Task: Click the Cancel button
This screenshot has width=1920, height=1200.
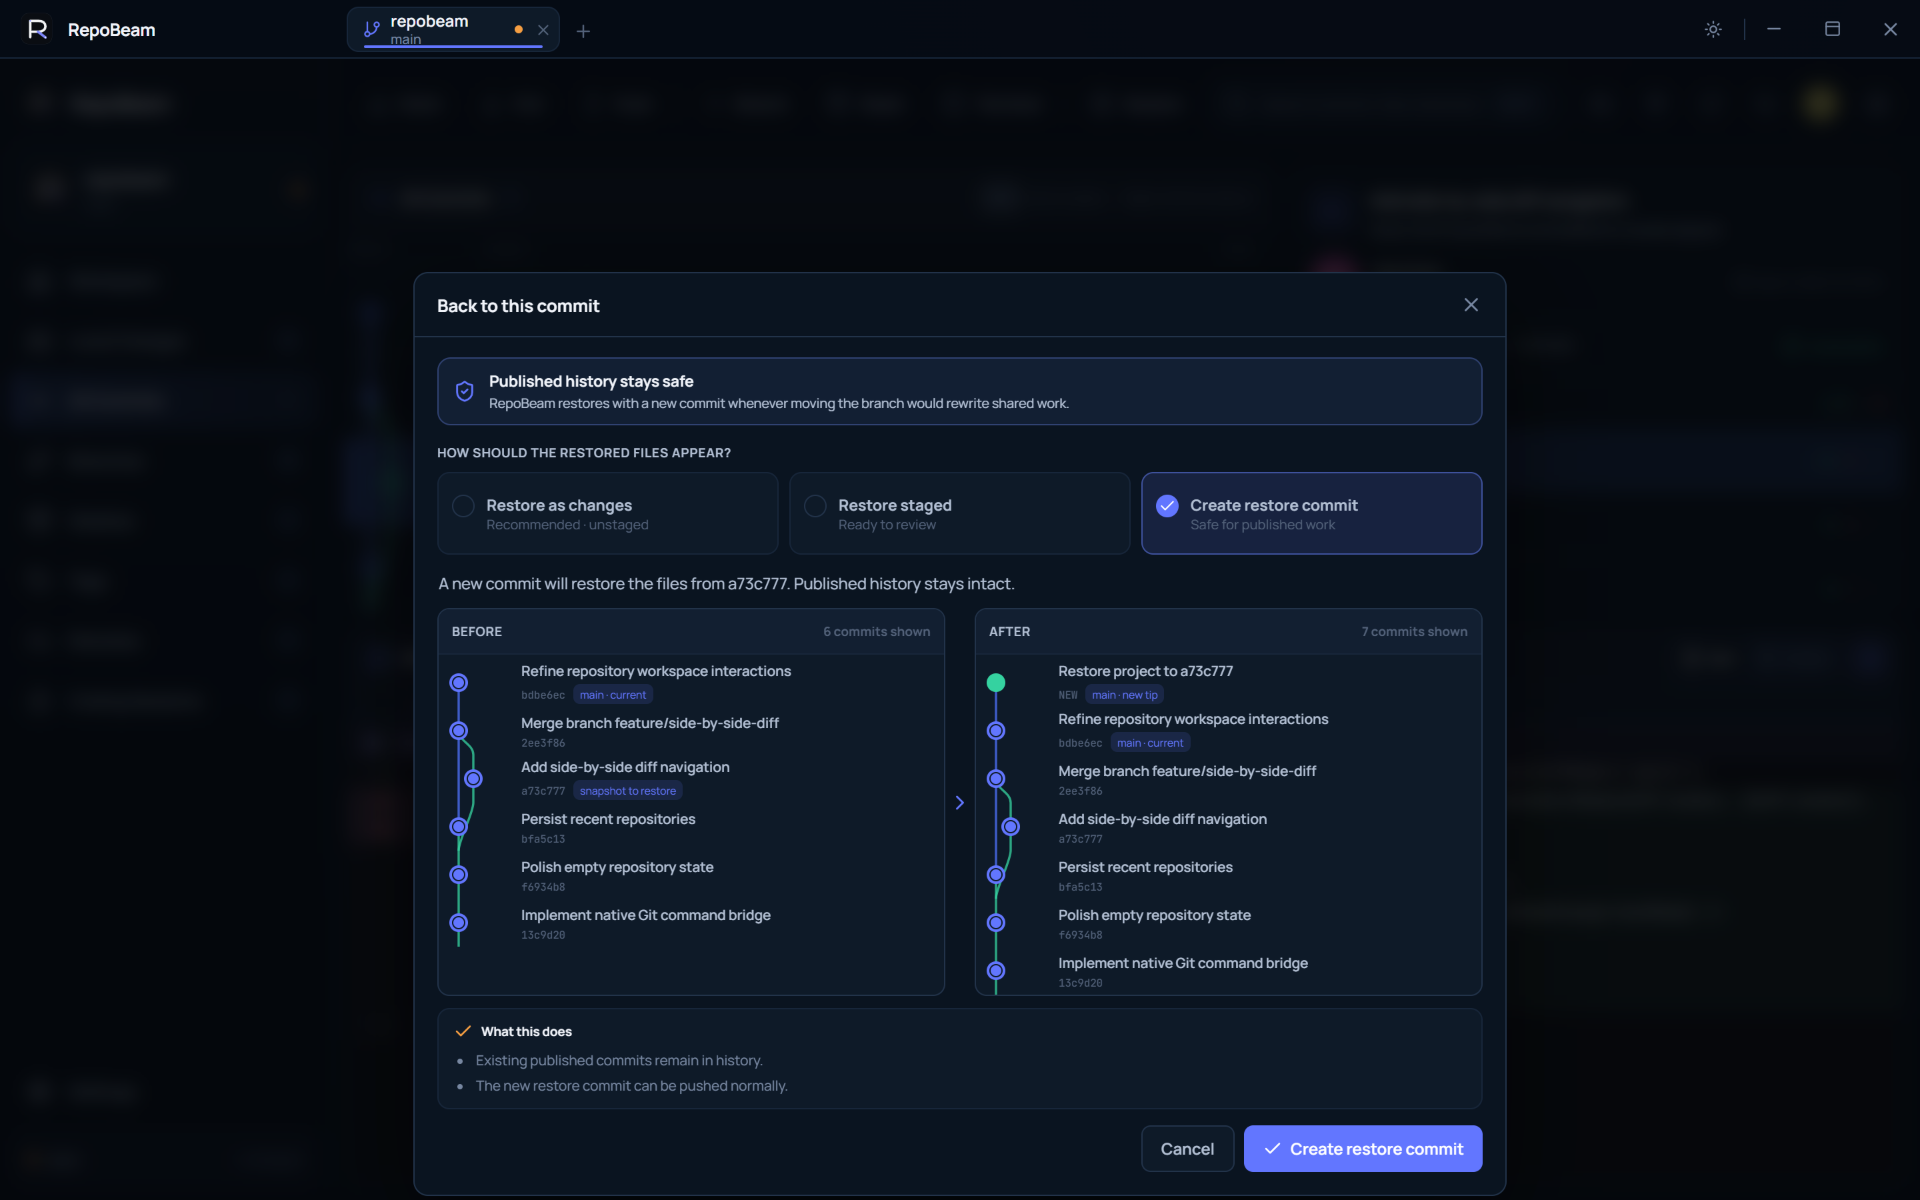Action: (1187, 1149)
